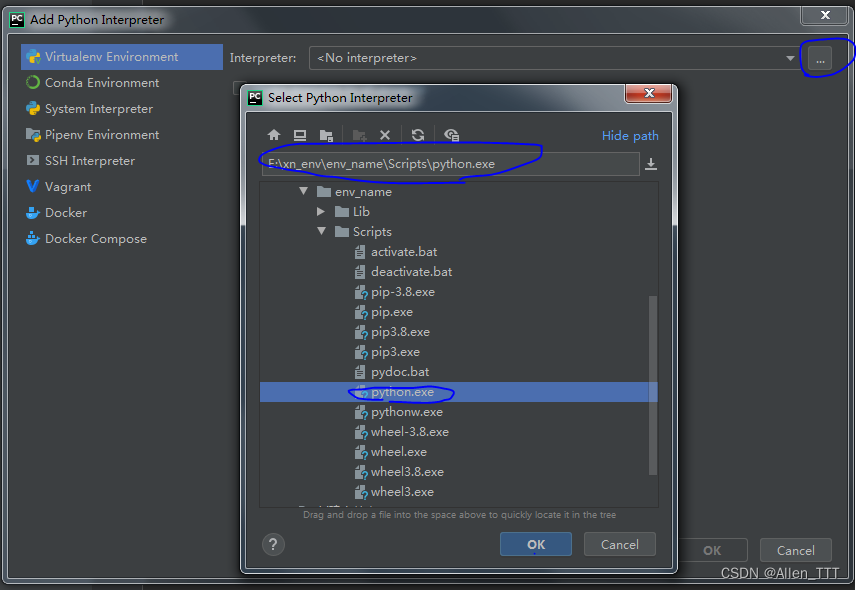This screenshot has height=590, width=856.
Task: Toggle show hidden files and directories
Action: tap(451, 135)
